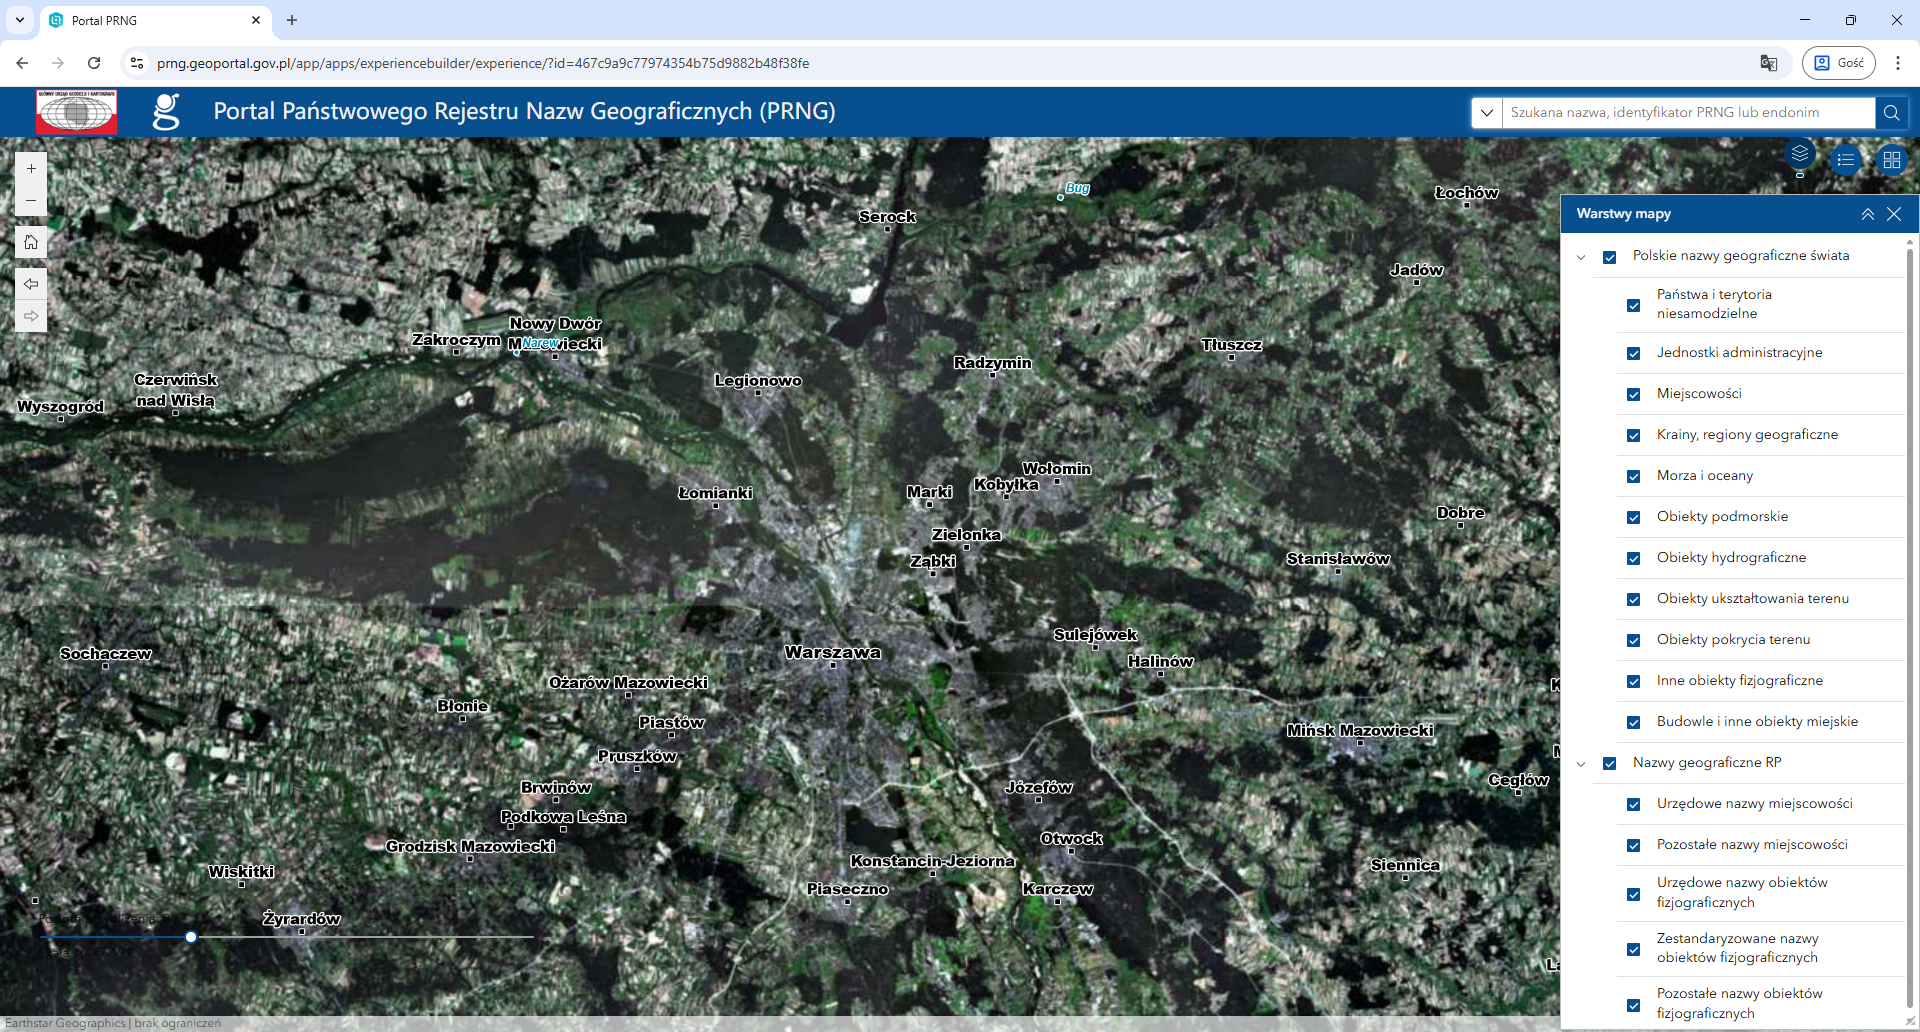Screen dimensions: 1920x1032
Task: Close the Warstwy mapy panel
Action: point(1894,214)
